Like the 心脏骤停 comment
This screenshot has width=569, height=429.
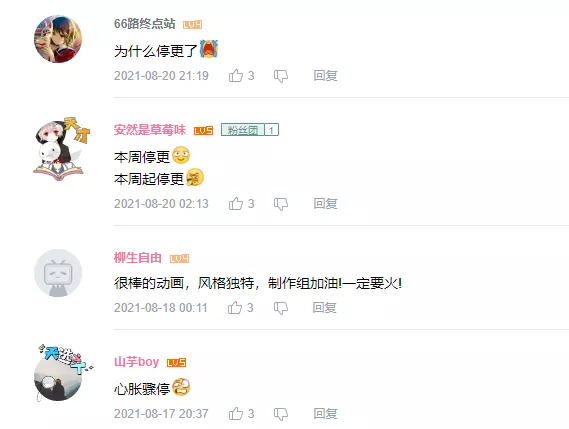[x=236, y=413]
